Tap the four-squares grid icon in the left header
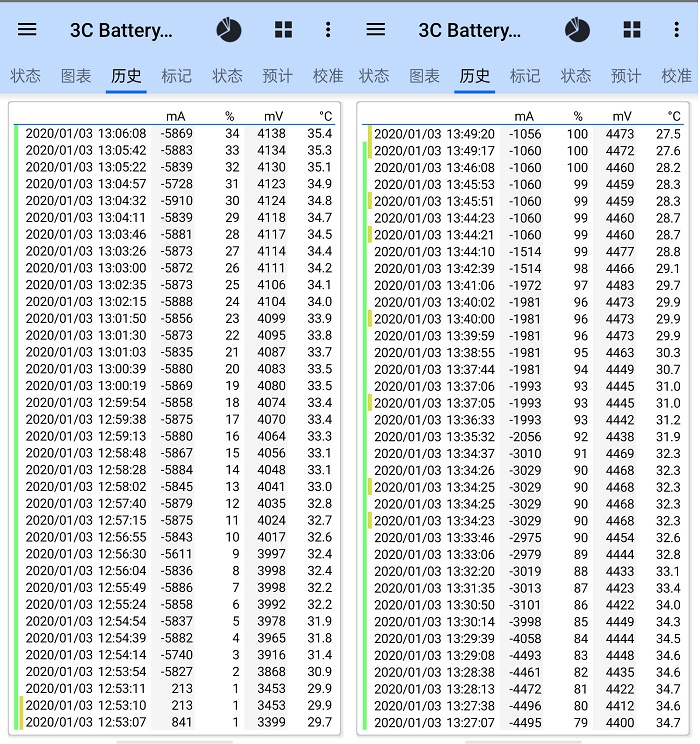This screenshot has width=700, height=744. tap(284, 30)
